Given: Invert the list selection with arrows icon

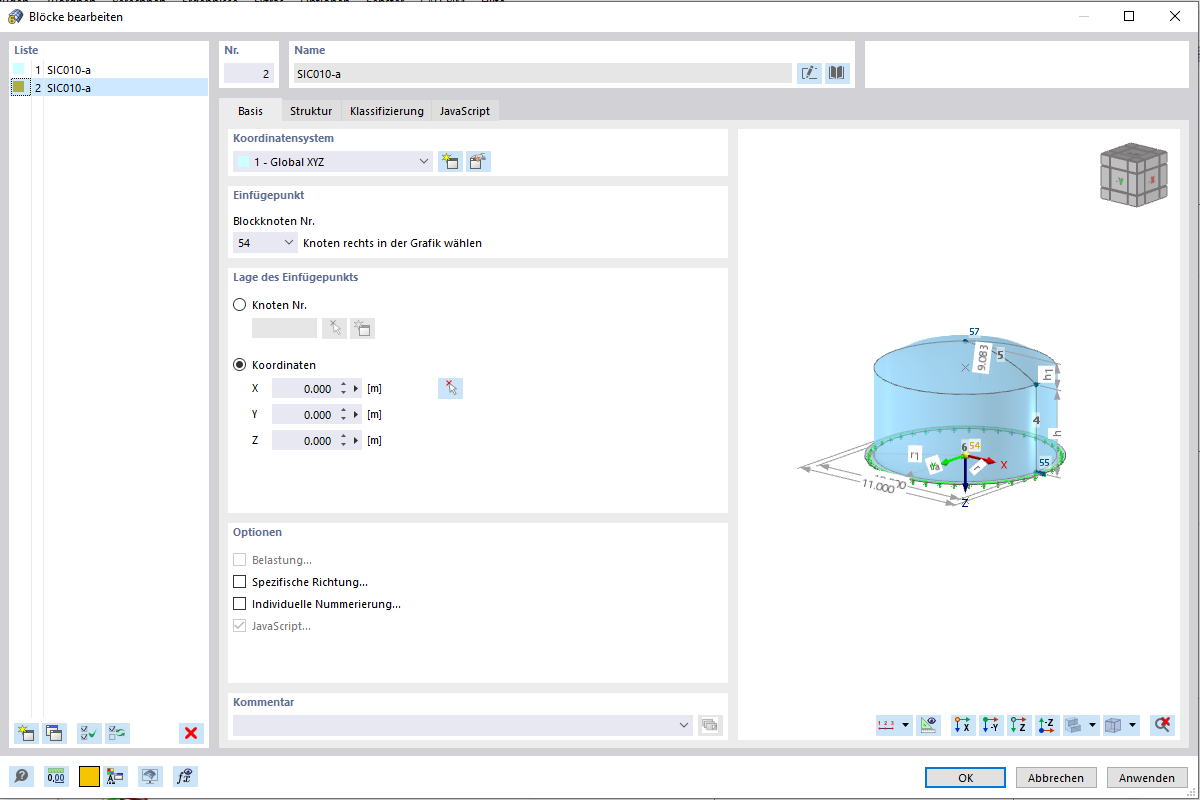Looking at the screenshot, I should pyautogui.click(x=117, y=733).
